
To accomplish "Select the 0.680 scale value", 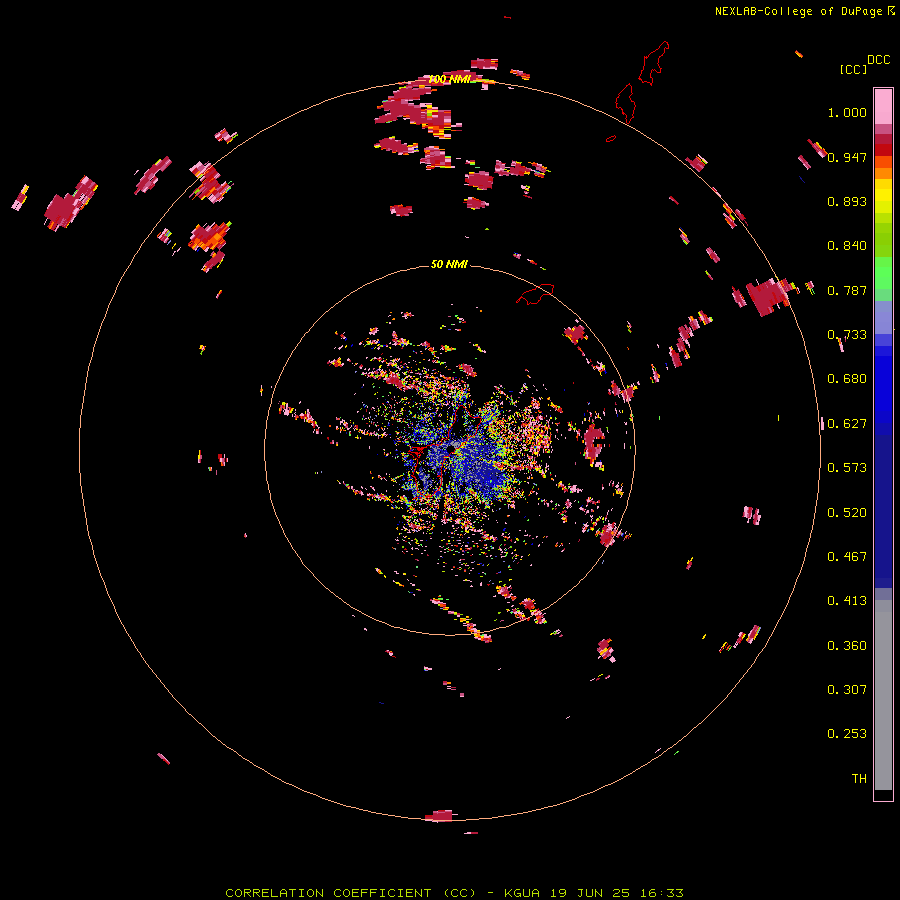I will [x=847, y=379].
